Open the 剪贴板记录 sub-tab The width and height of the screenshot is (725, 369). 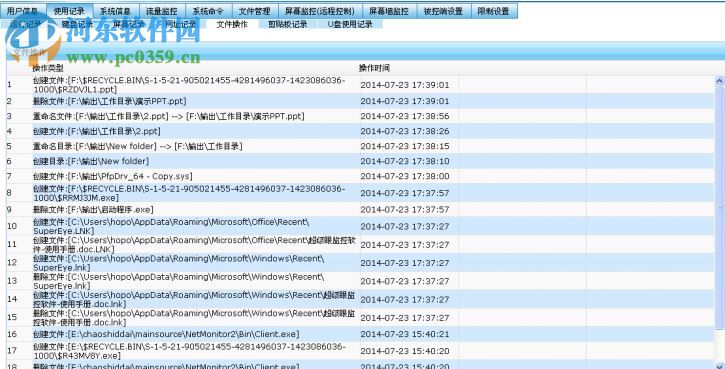click(x=288, y=24)
